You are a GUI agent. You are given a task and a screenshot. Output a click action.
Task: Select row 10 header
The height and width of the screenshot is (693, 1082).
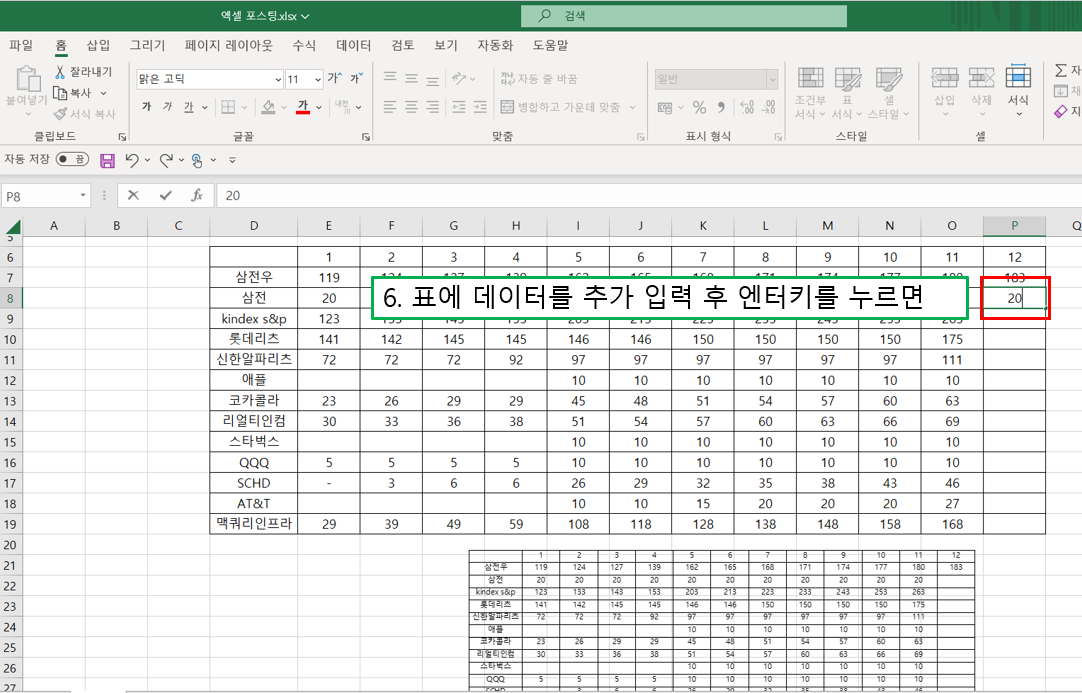pos(10,340)
